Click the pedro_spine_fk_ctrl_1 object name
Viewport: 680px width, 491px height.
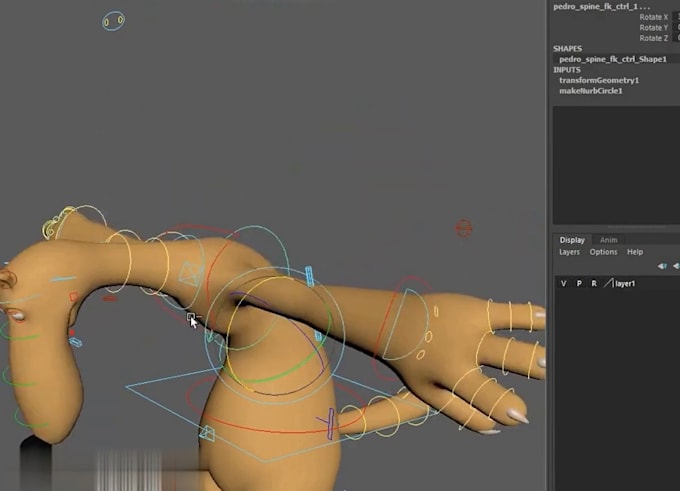coord(601,7)
